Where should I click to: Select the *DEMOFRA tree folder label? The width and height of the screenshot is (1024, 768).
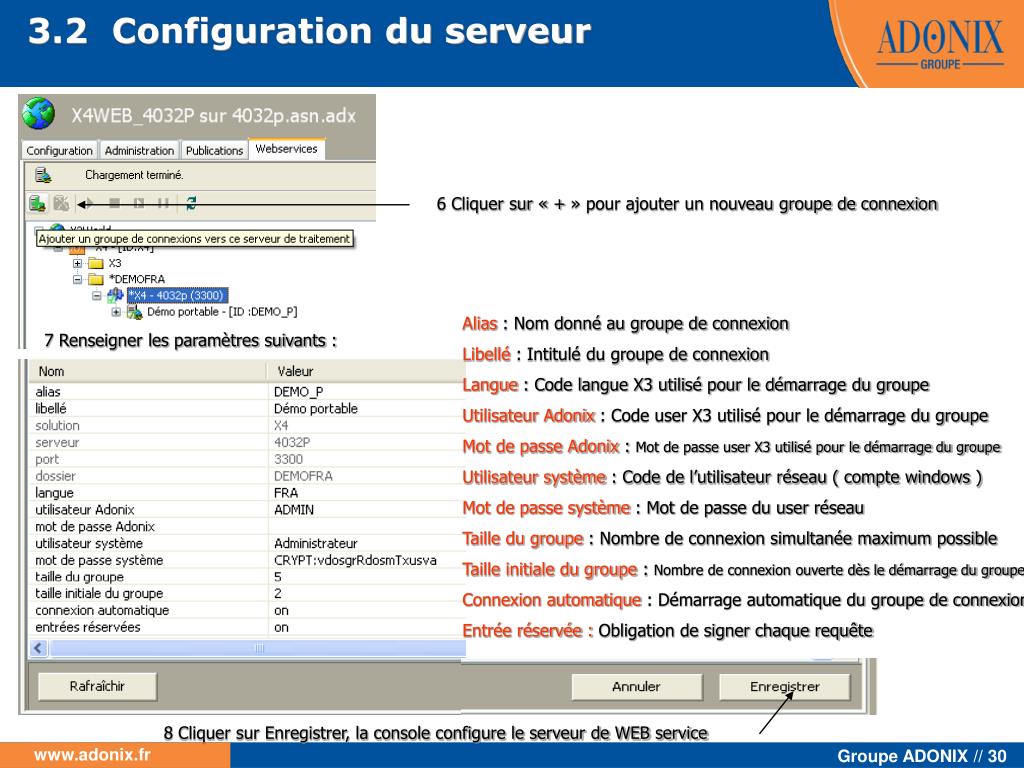tap(137, 280)
